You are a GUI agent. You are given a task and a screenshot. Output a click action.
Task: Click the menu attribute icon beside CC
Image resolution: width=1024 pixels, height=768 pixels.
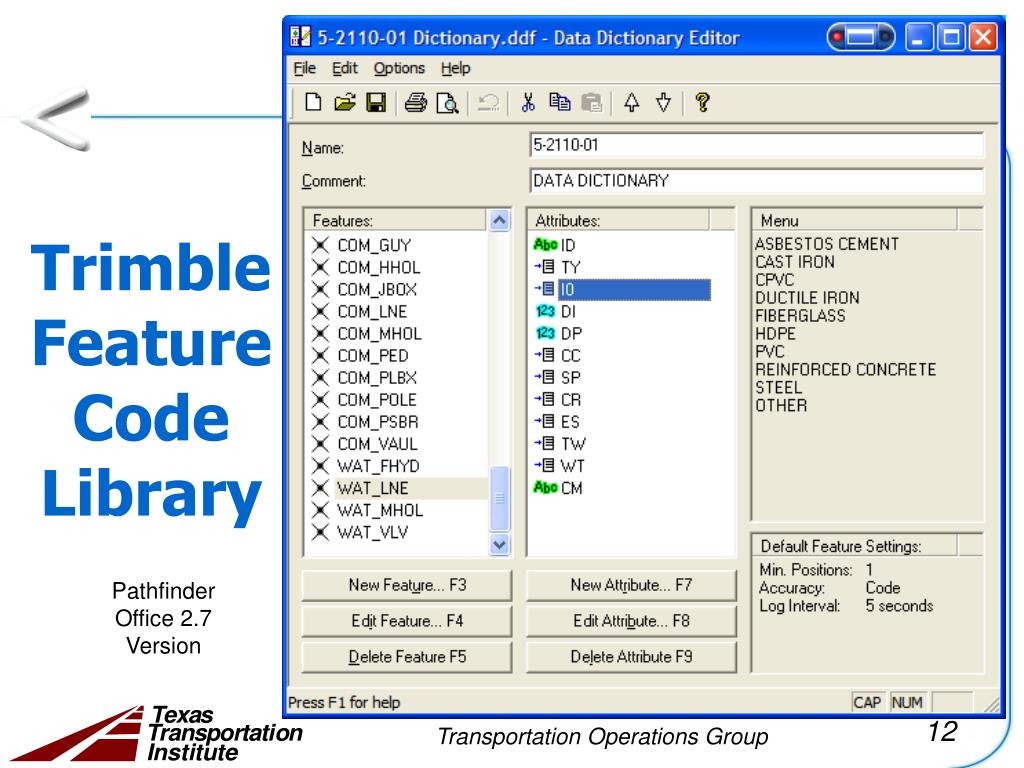(545, 355)
